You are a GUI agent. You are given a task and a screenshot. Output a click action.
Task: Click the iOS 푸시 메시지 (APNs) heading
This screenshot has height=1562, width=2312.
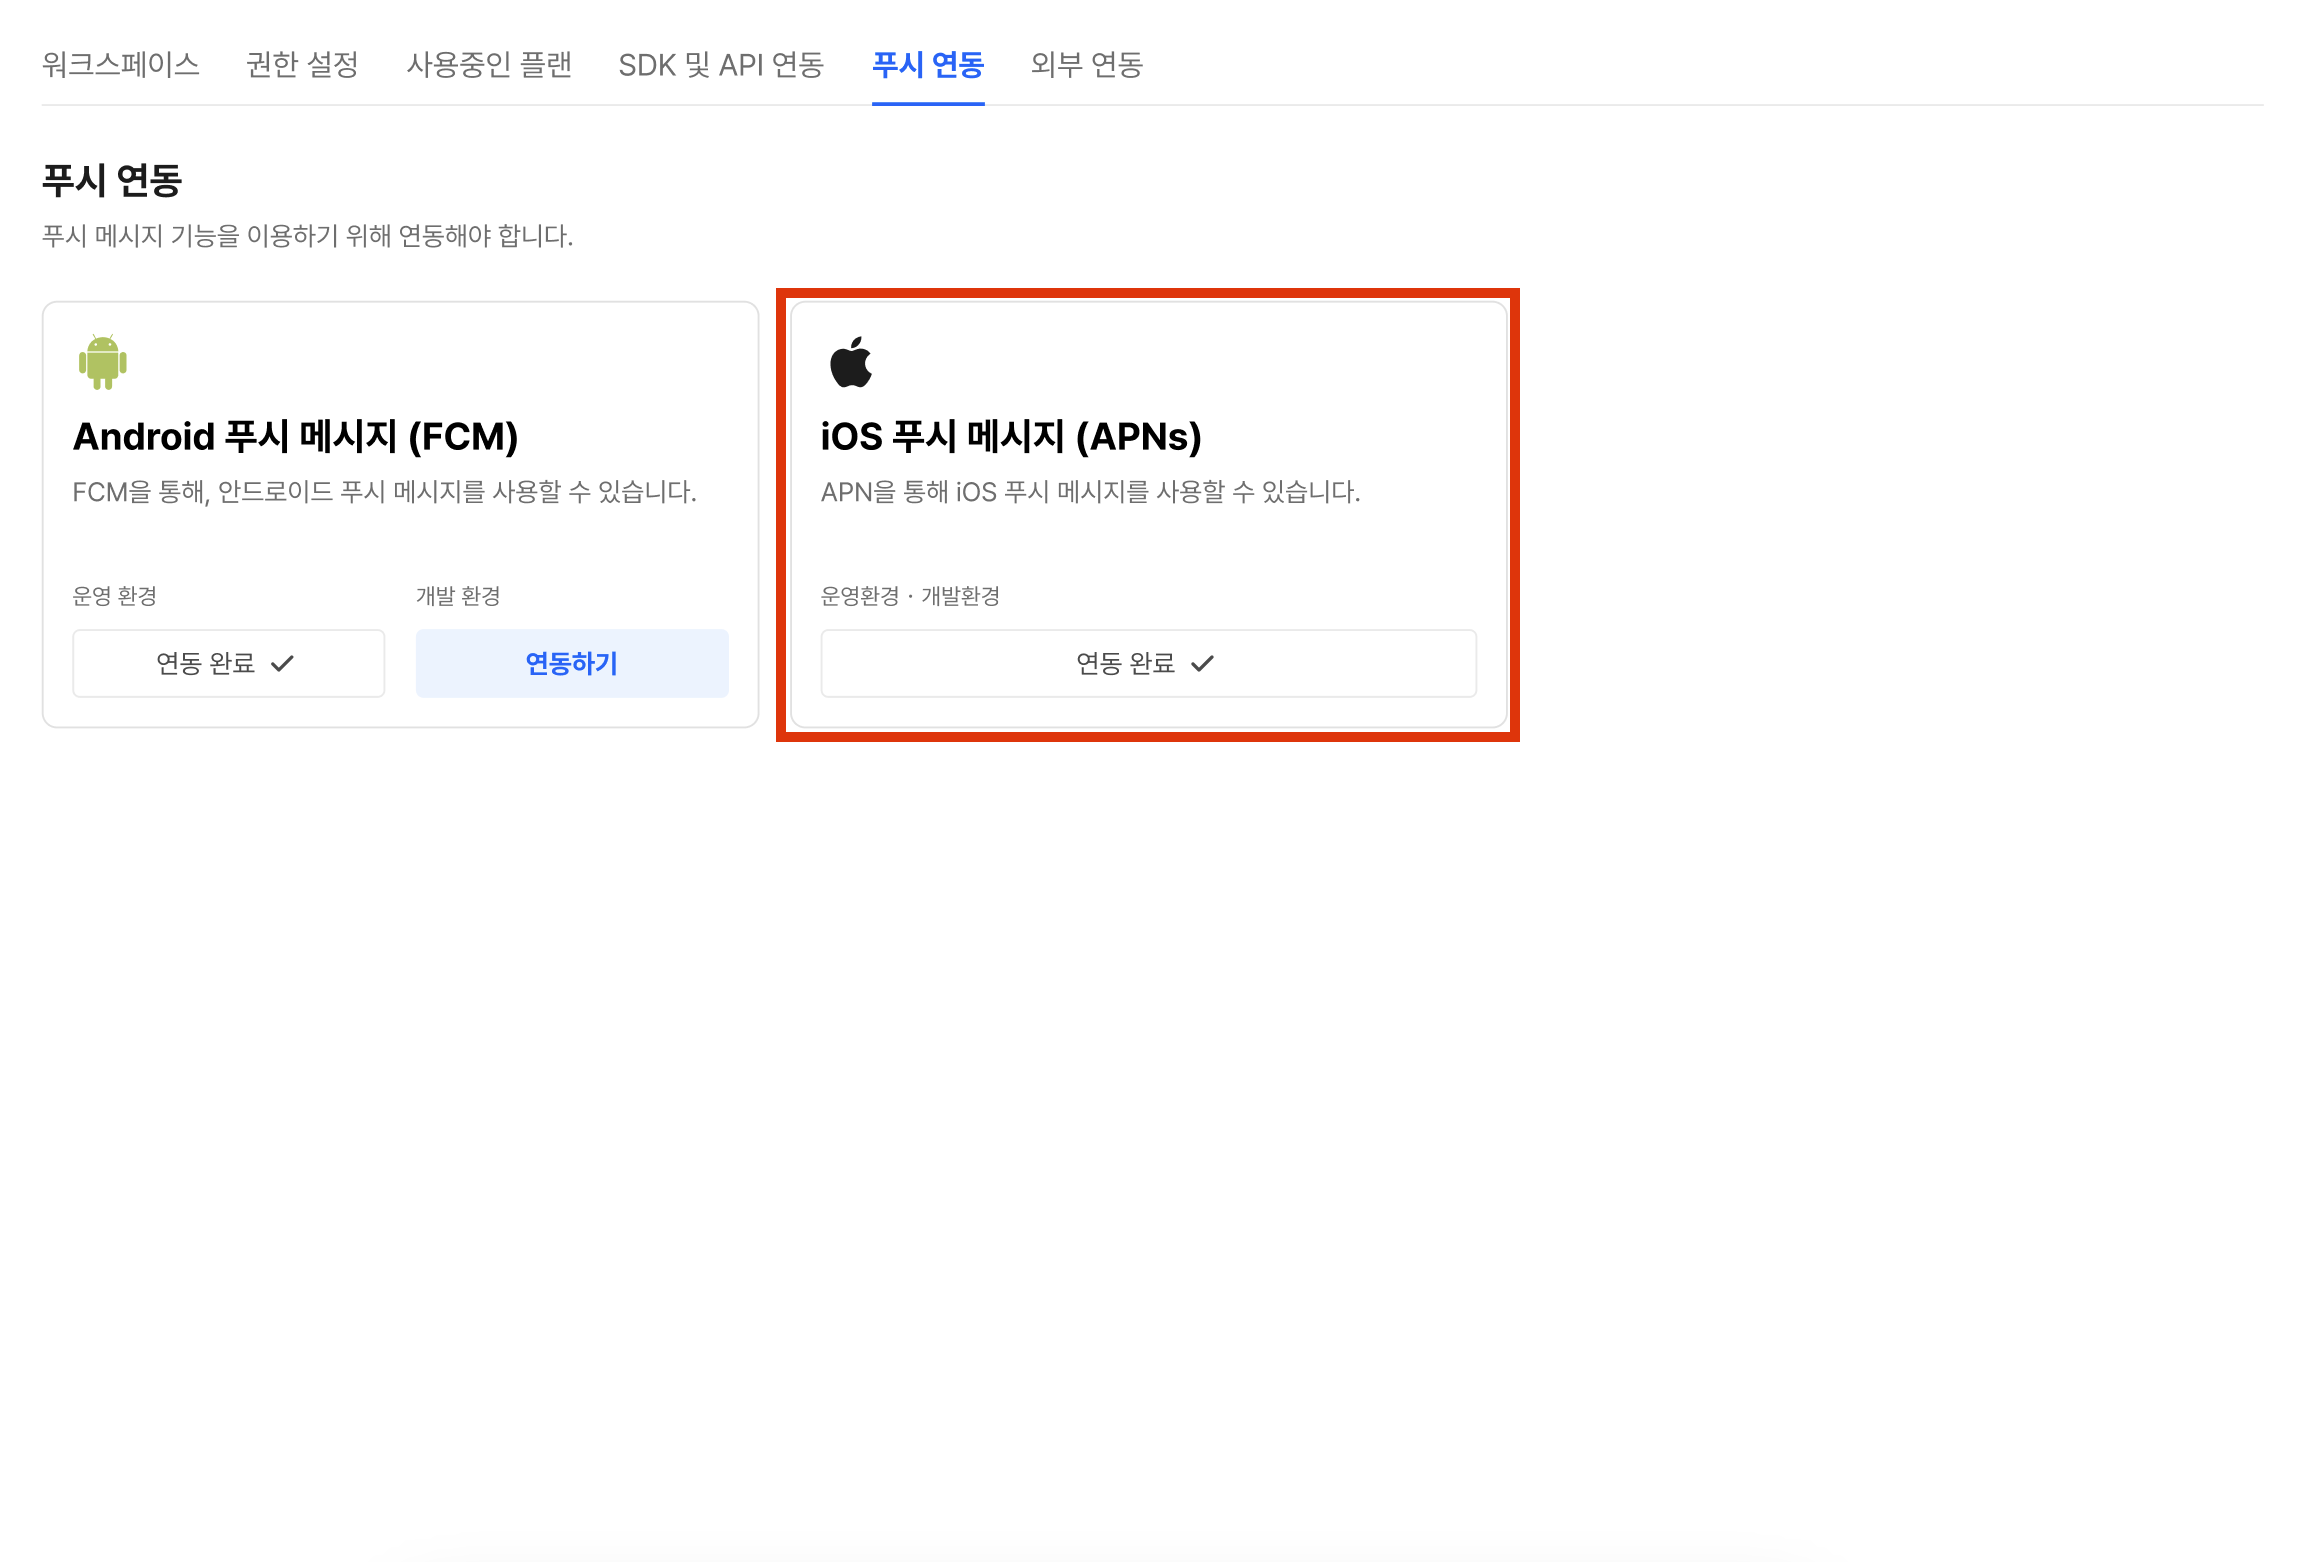pyautogui.click(x=1011, y=437)
